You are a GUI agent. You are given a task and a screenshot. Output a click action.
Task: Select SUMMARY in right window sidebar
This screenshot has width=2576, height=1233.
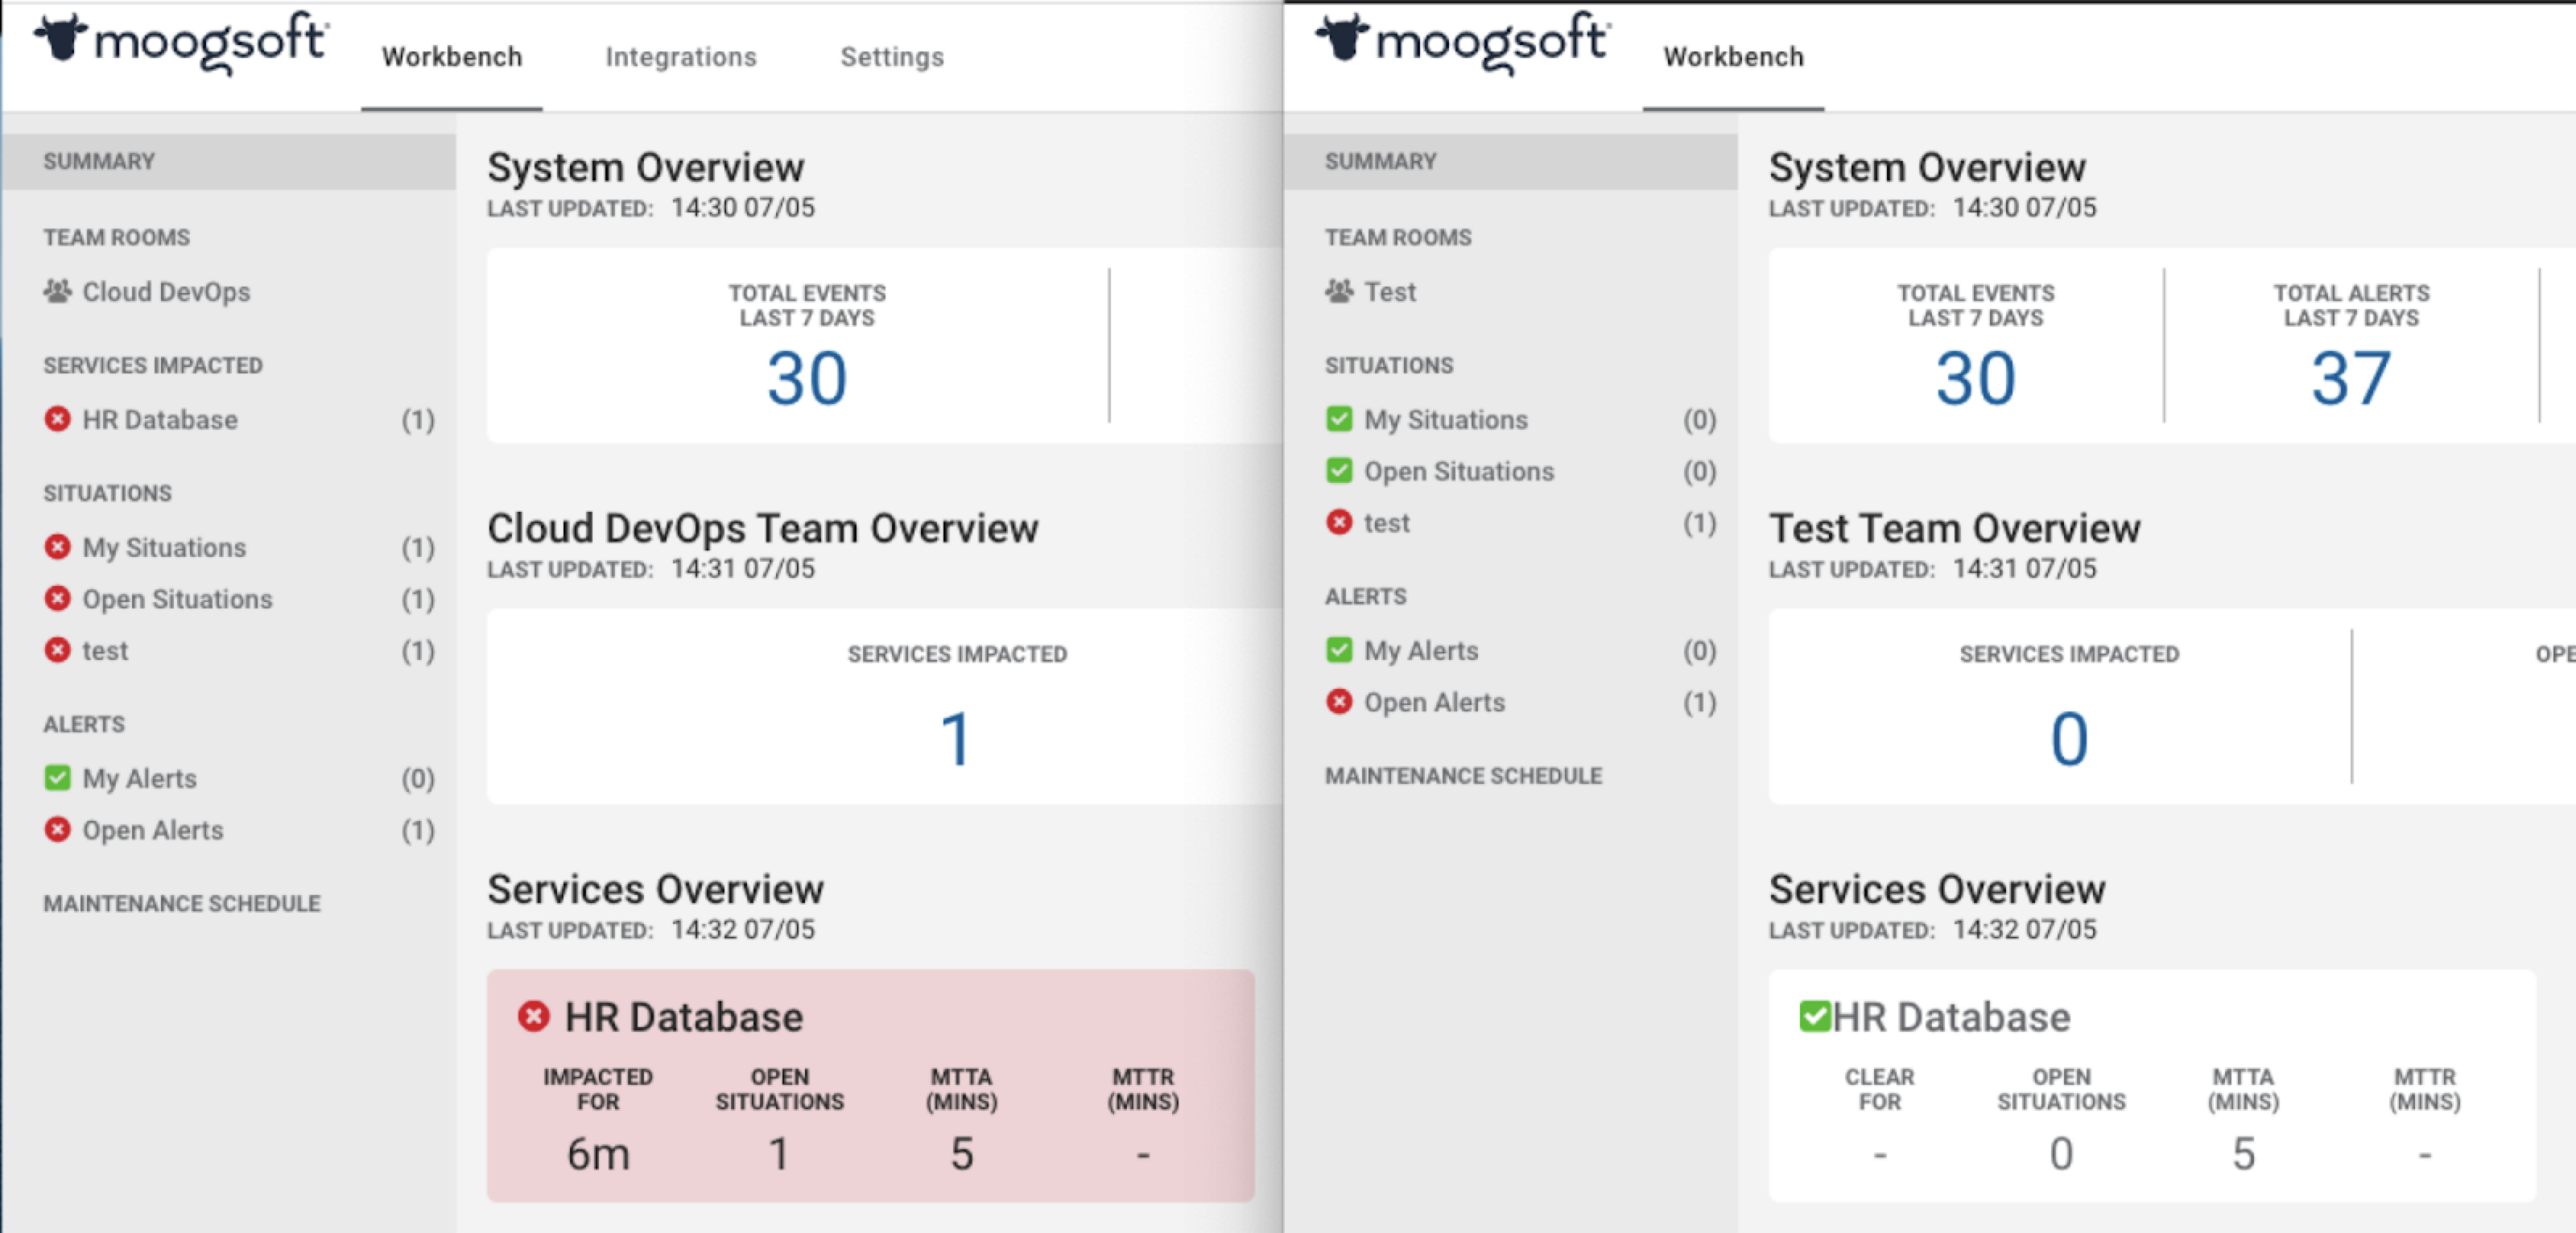tap(1511, 161)
